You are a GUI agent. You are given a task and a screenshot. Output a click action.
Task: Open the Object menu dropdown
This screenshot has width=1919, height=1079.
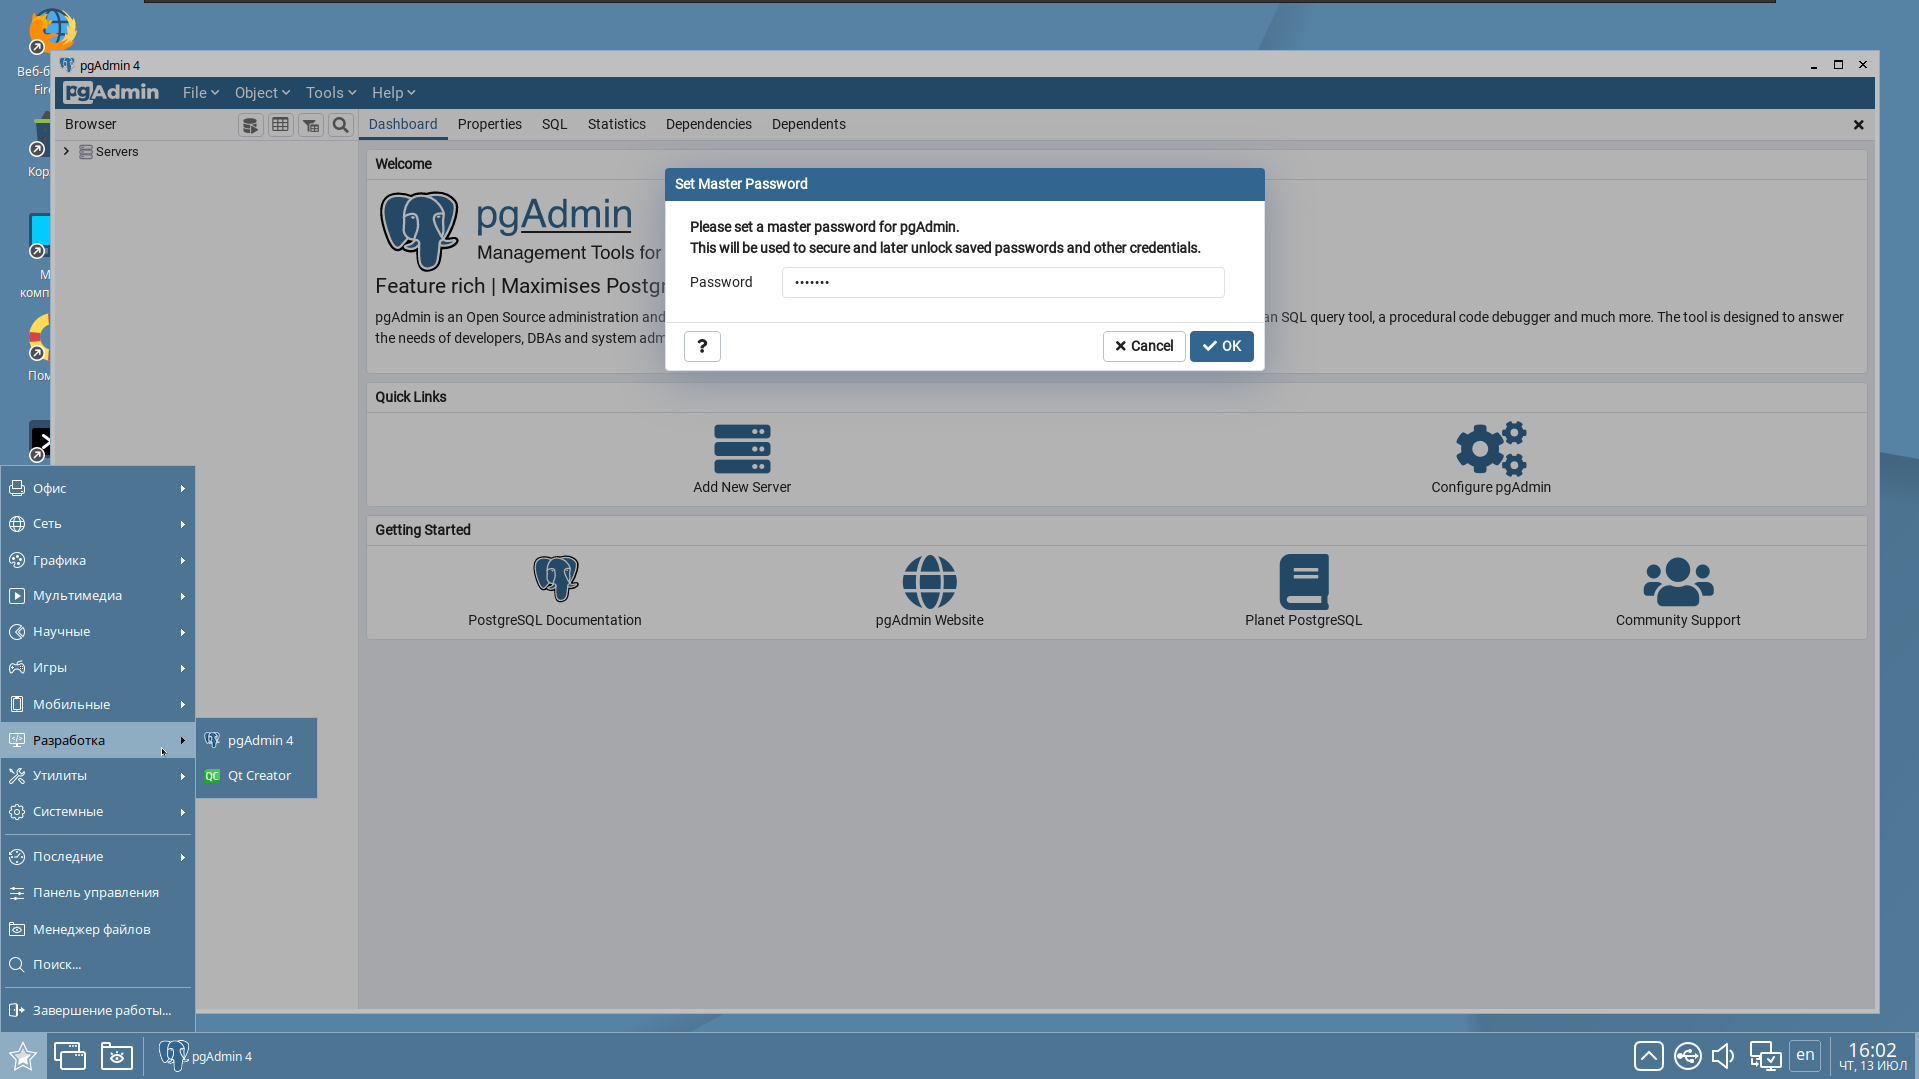pos(262,93)
